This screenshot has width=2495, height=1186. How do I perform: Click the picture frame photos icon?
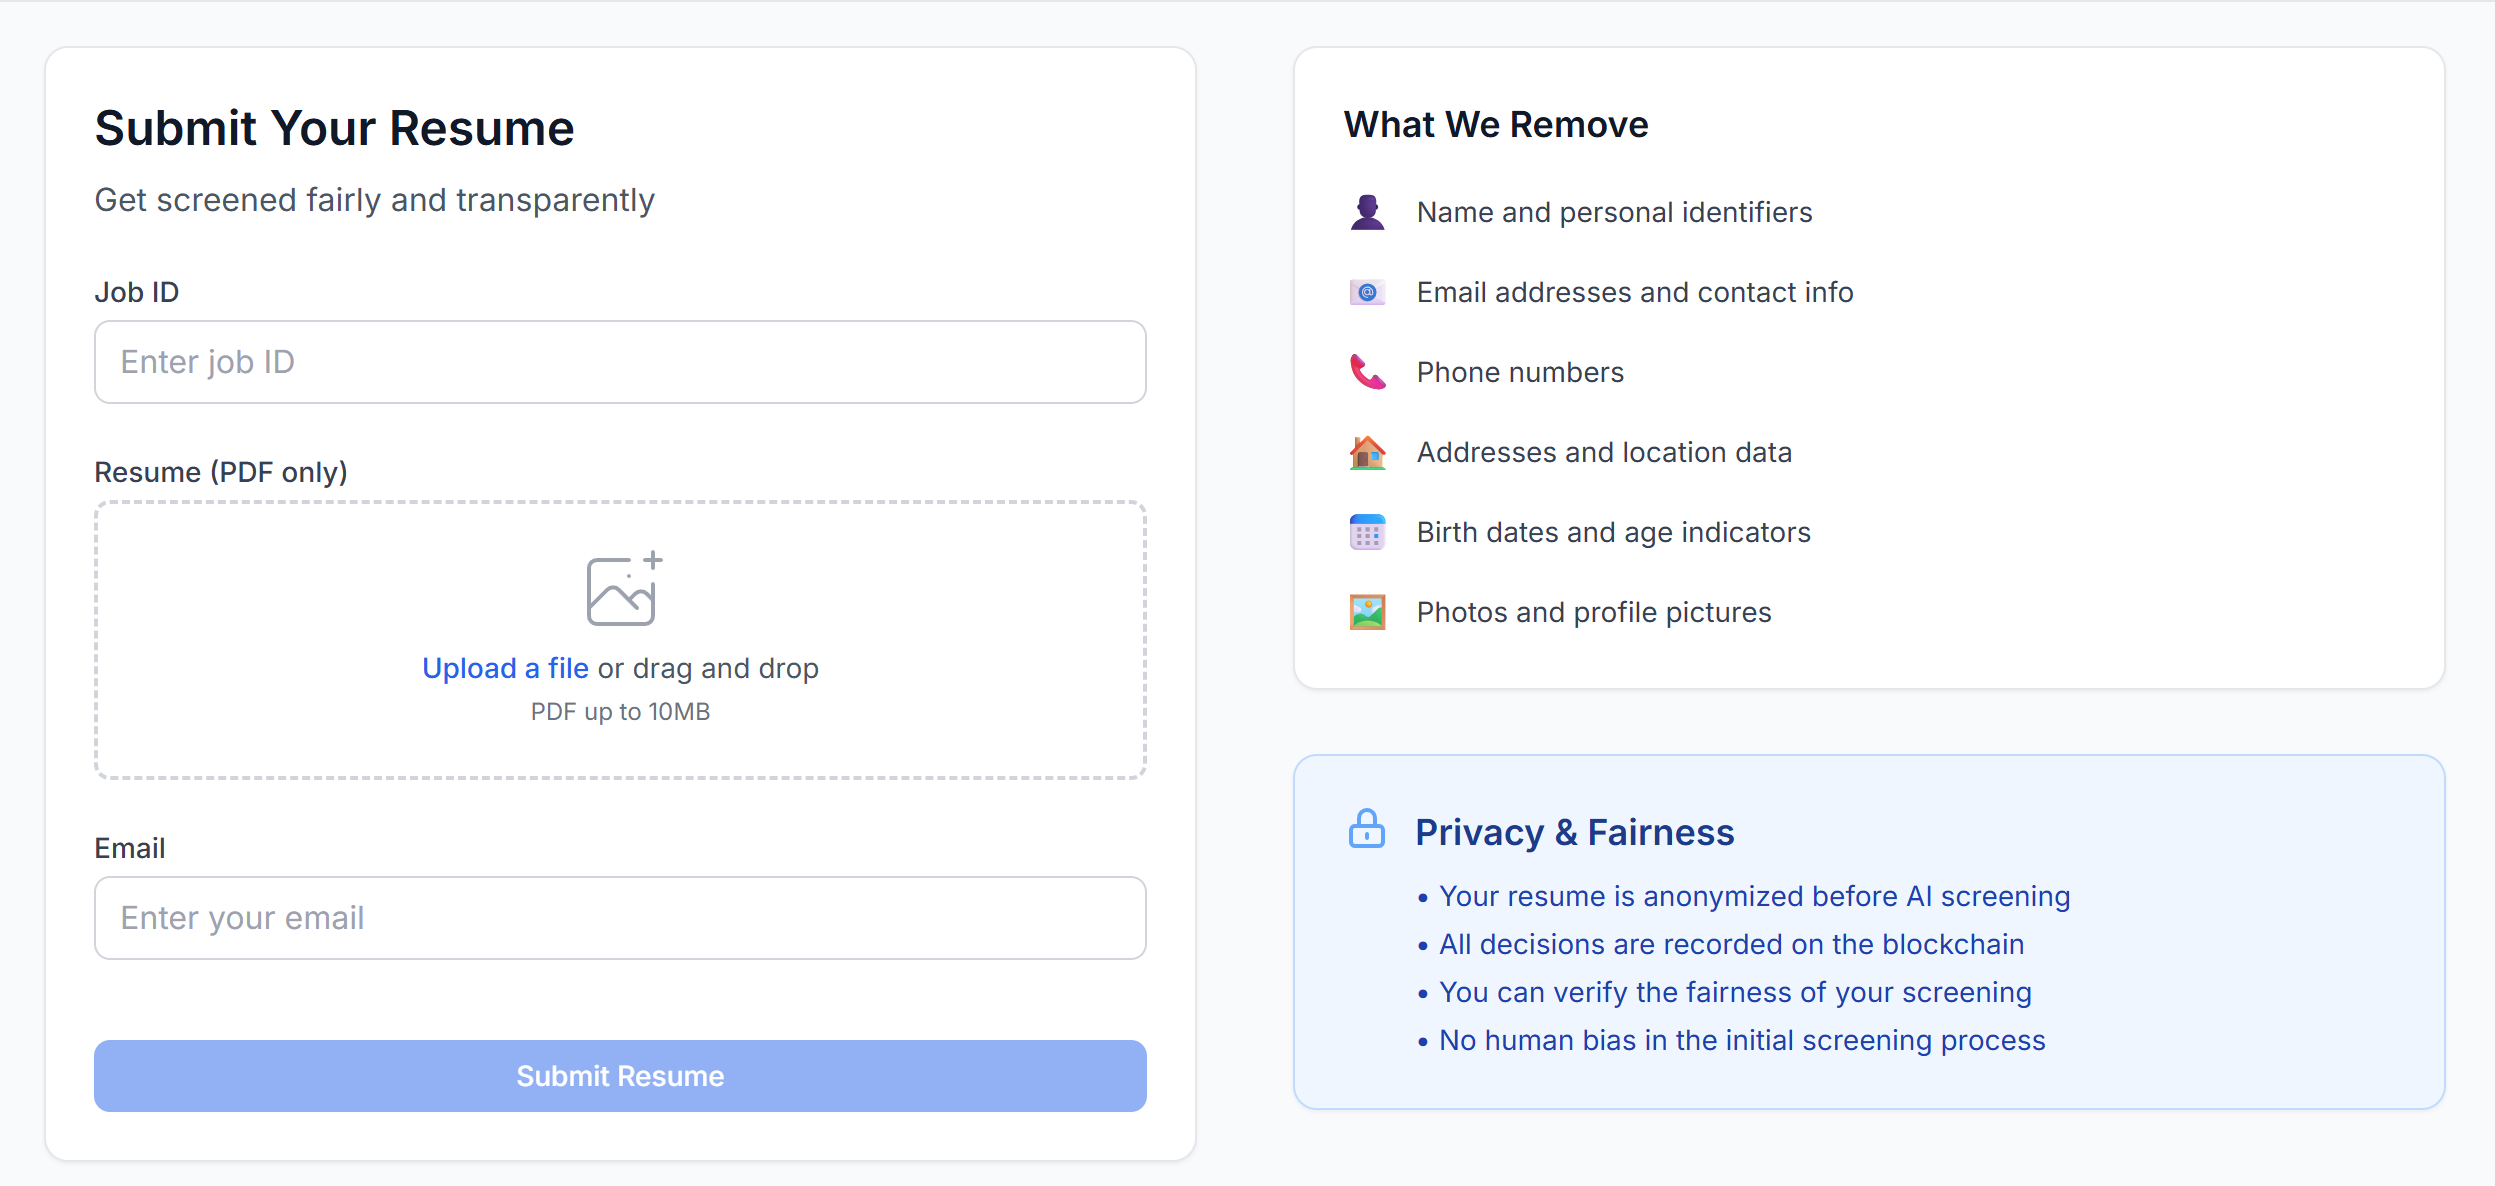1367,612
